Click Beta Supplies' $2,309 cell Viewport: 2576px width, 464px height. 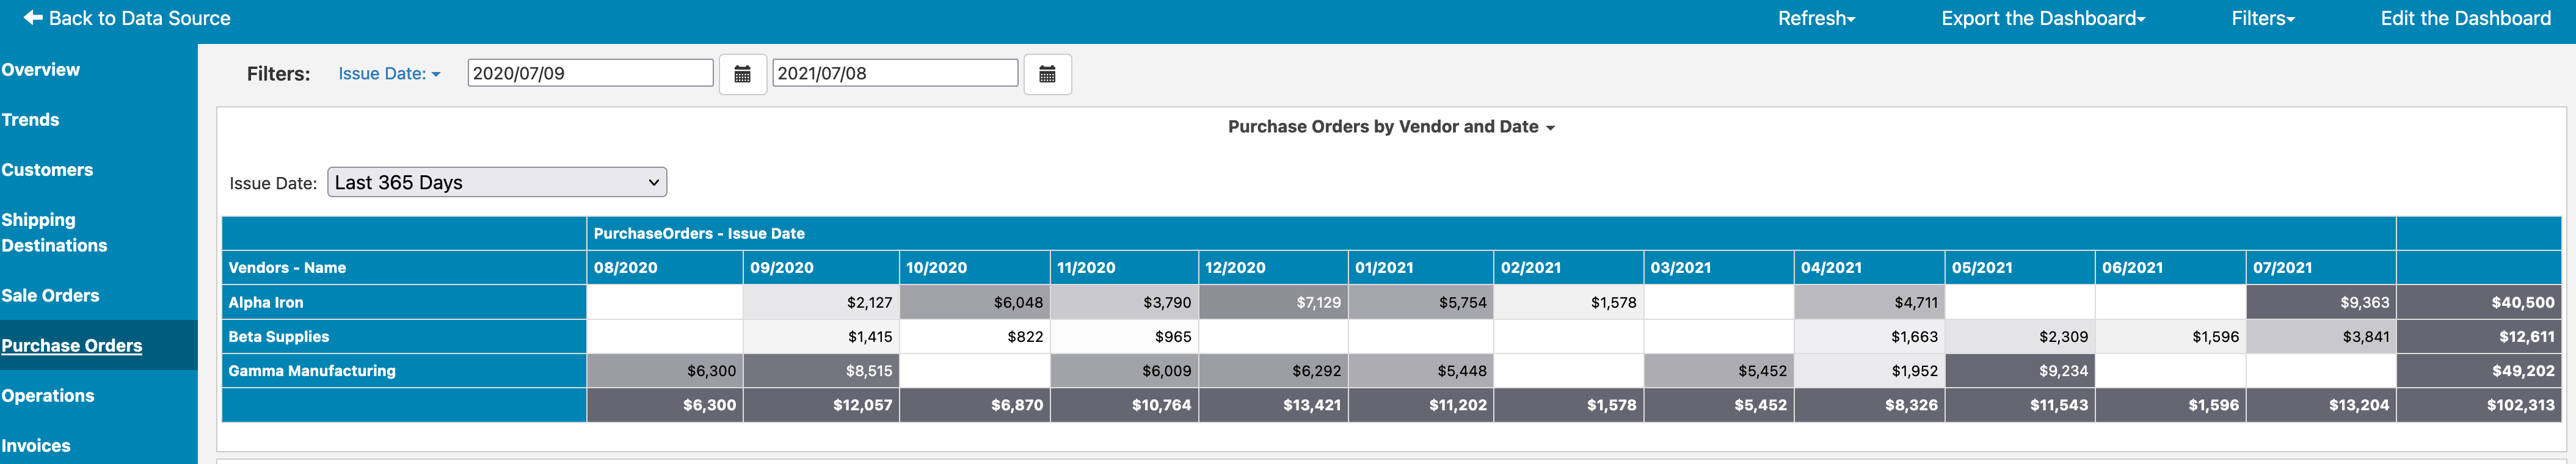coord(2020,336)
